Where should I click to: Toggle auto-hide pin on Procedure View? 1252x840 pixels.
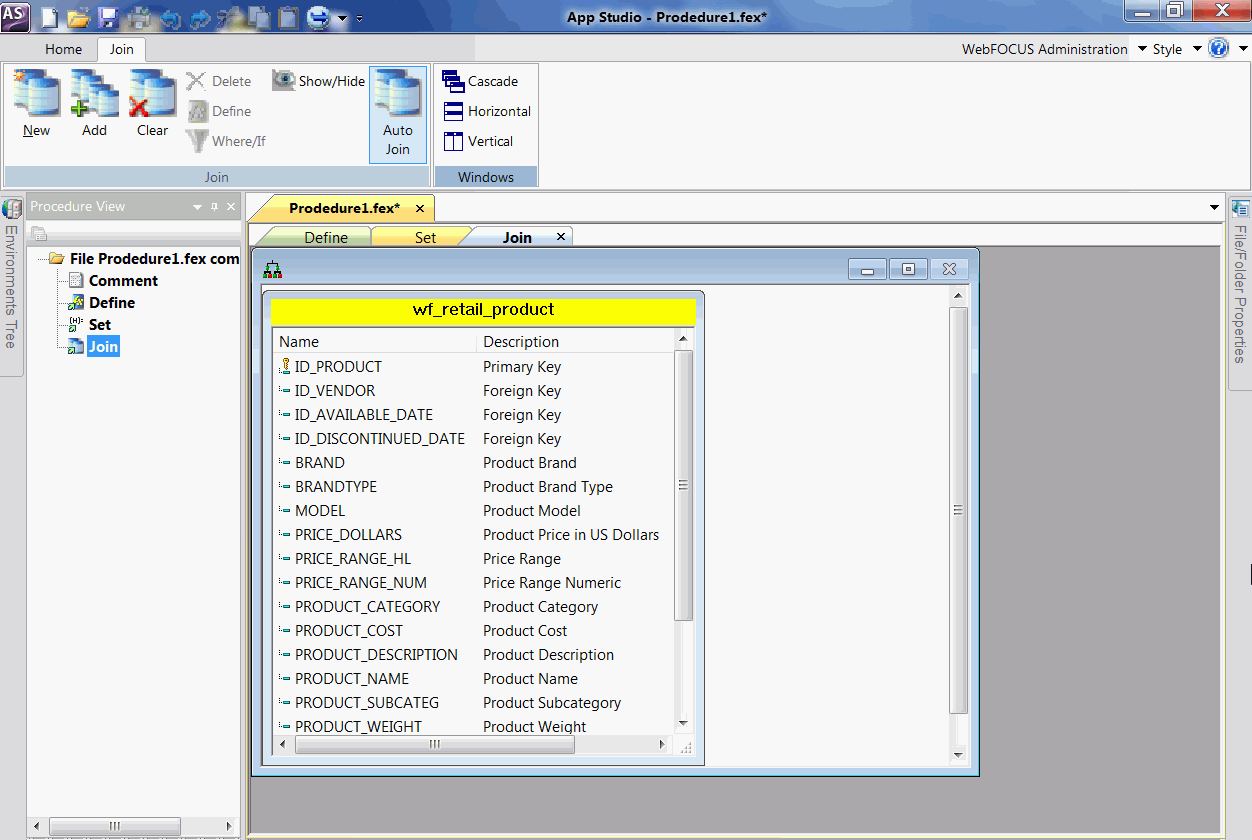[214, 207]
